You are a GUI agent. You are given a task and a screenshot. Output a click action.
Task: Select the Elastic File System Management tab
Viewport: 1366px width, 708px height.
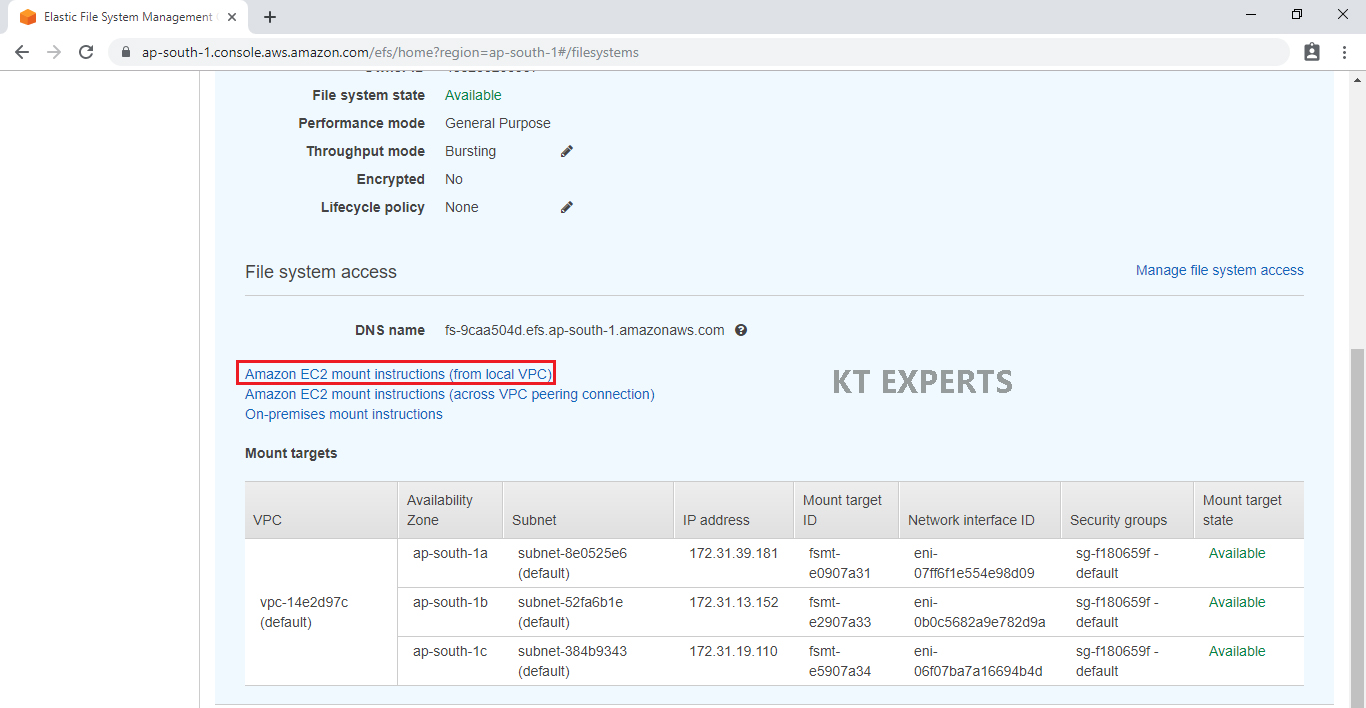[128, 17]
